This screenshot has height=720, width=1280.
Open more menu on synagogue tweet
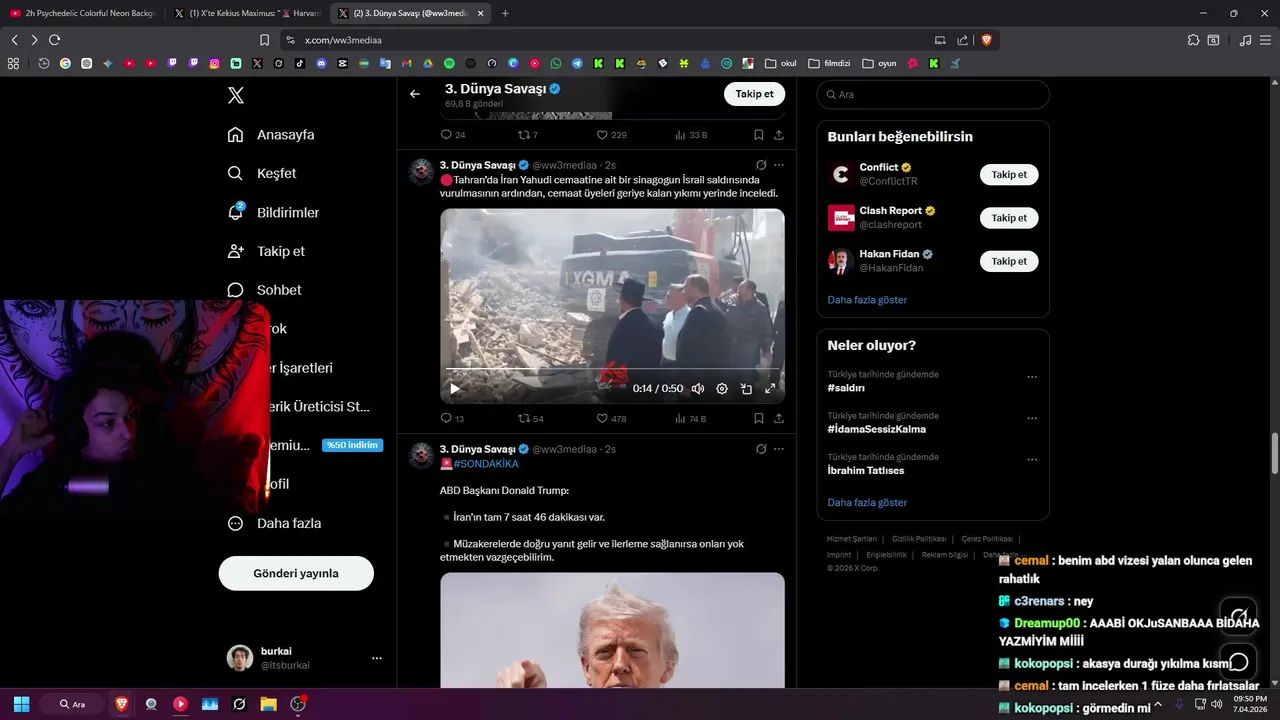(x=779, y=165)
